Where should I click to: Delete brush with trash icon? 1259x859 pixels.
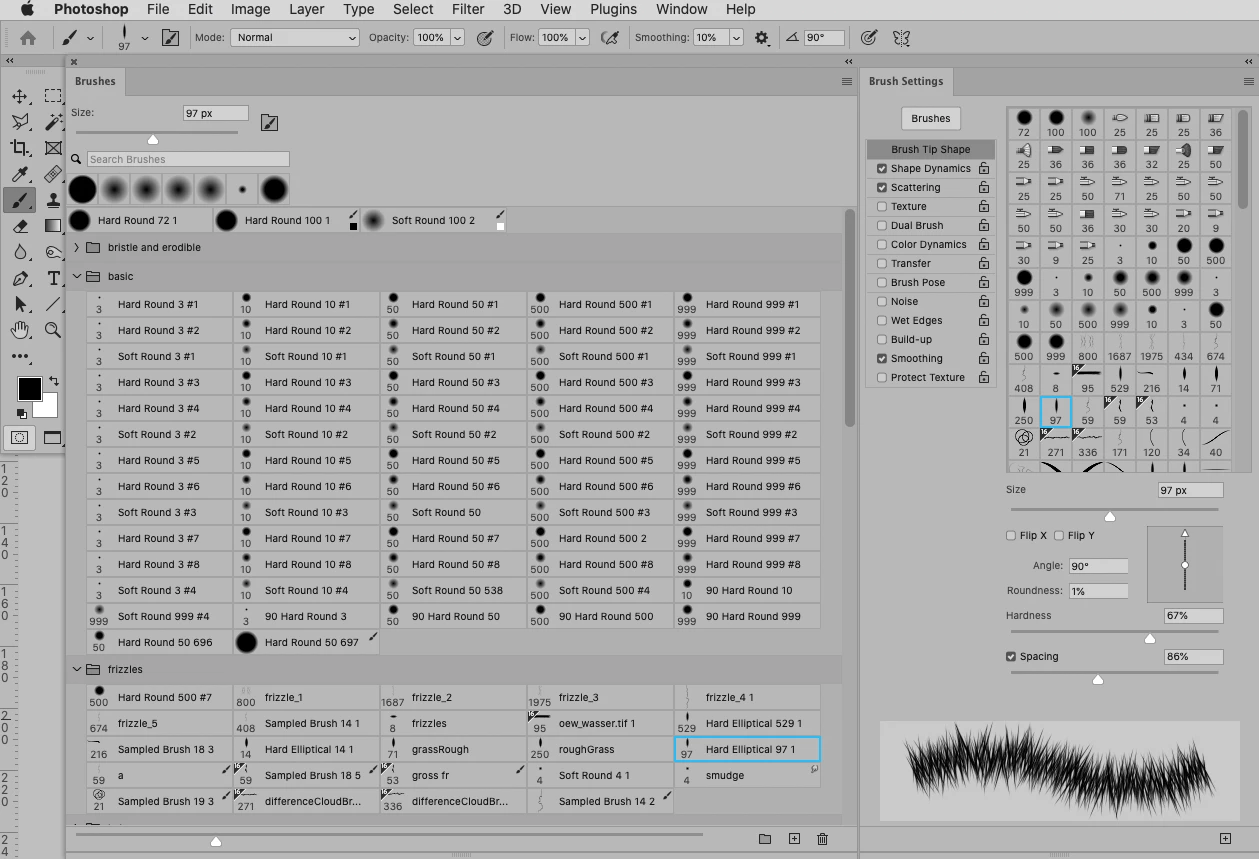822,839
